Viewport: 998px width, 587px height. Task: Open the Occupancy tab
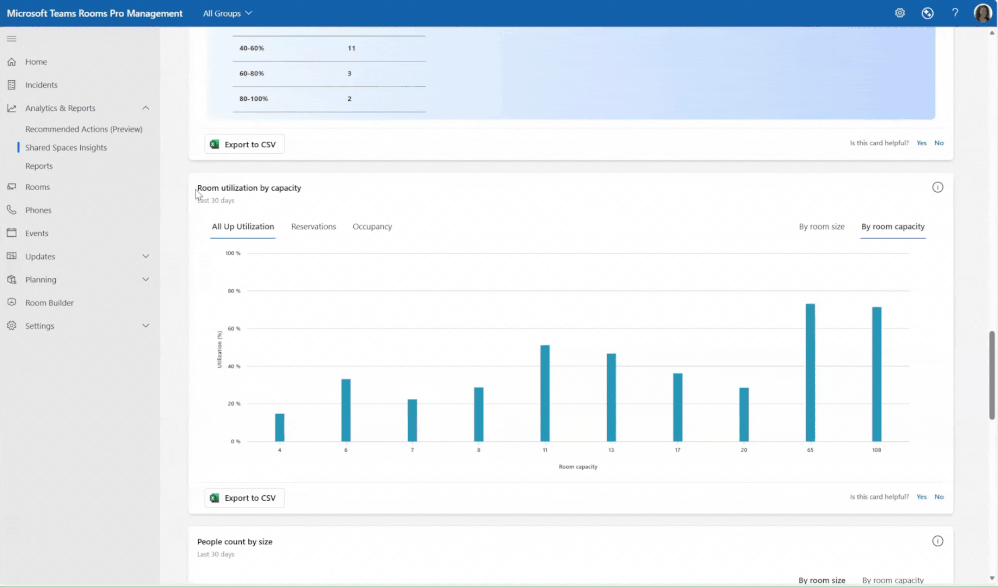(372, 226)
